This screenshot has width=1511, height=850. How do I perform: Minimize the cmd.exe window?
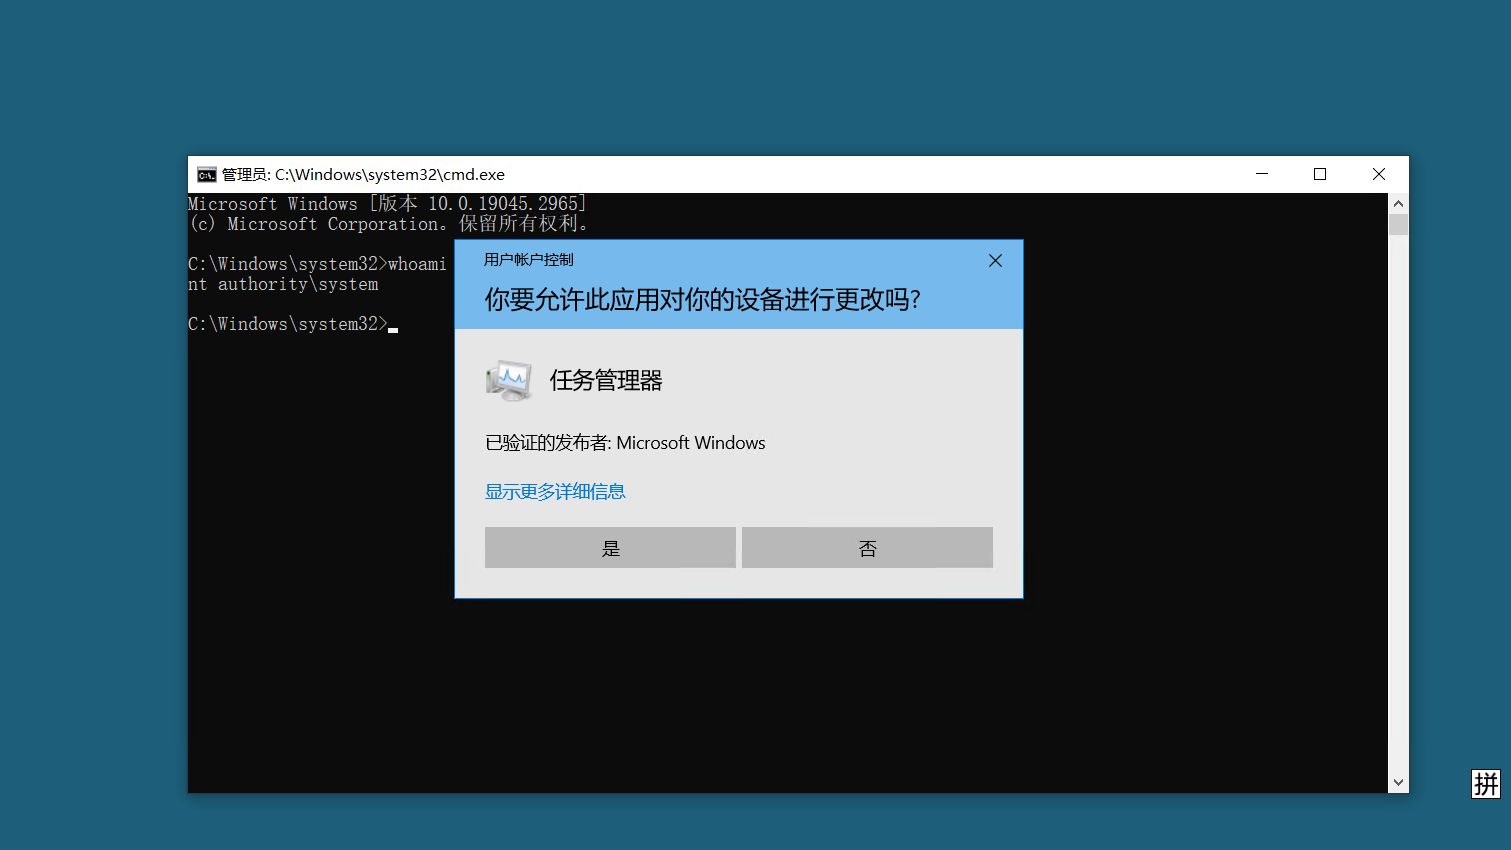coord(1262,174)
